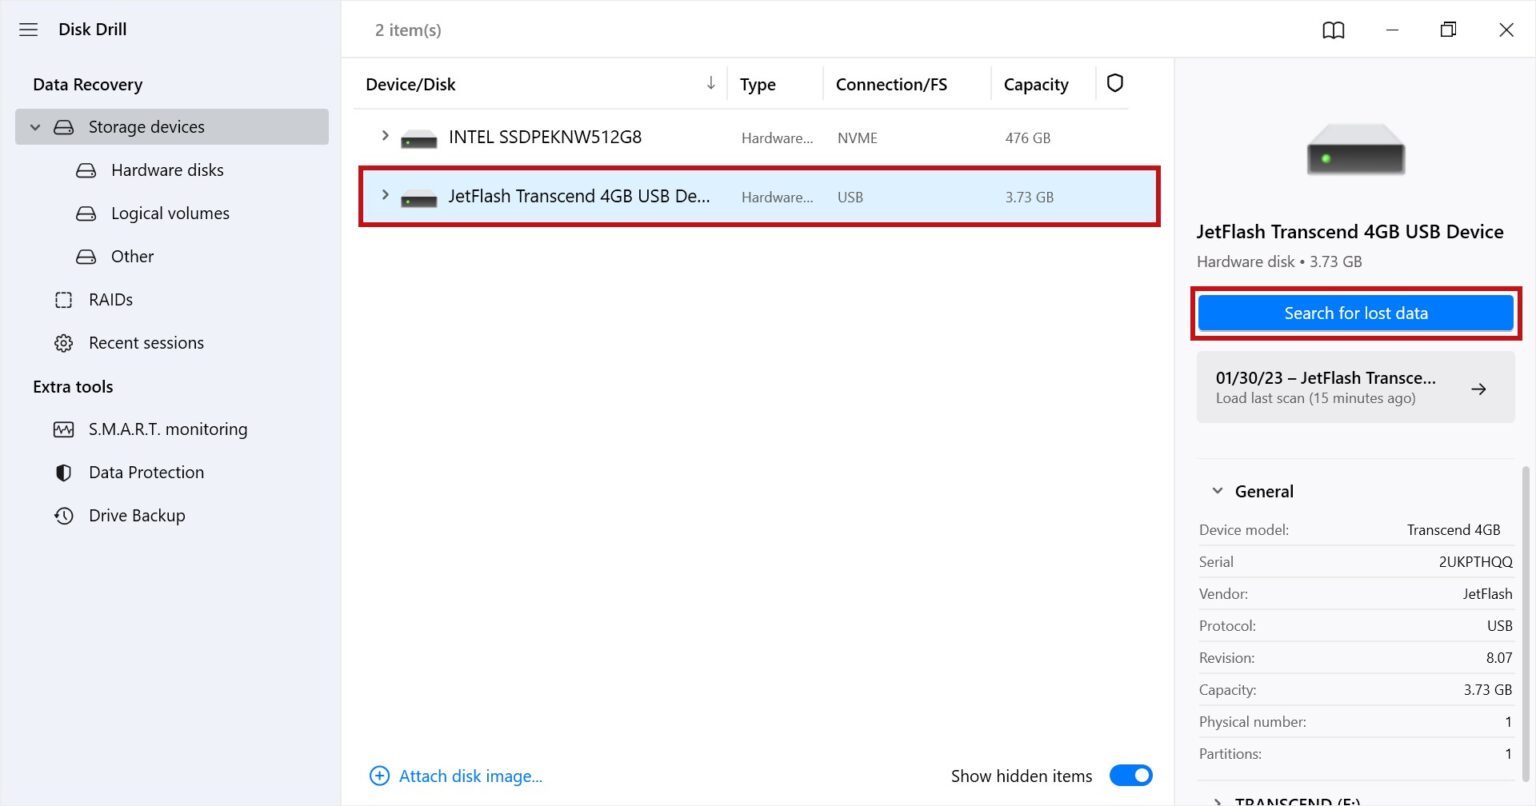Load last scan of JetFlash Transcend
1536x806 pixels.
[x=1355, y=387]
